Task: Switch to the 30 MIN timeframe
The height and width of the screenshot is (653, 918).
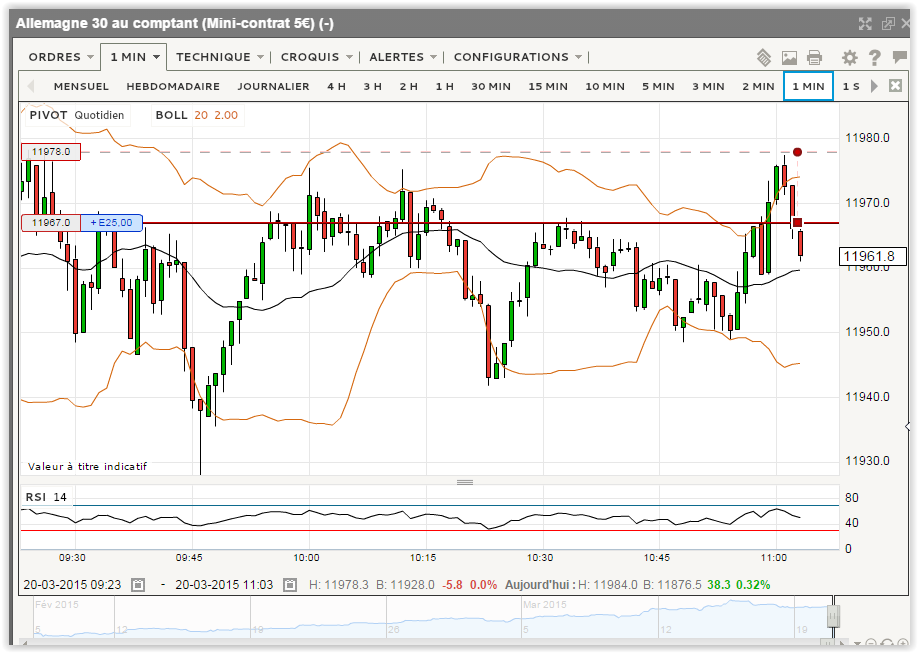Action: click(491, 87)
